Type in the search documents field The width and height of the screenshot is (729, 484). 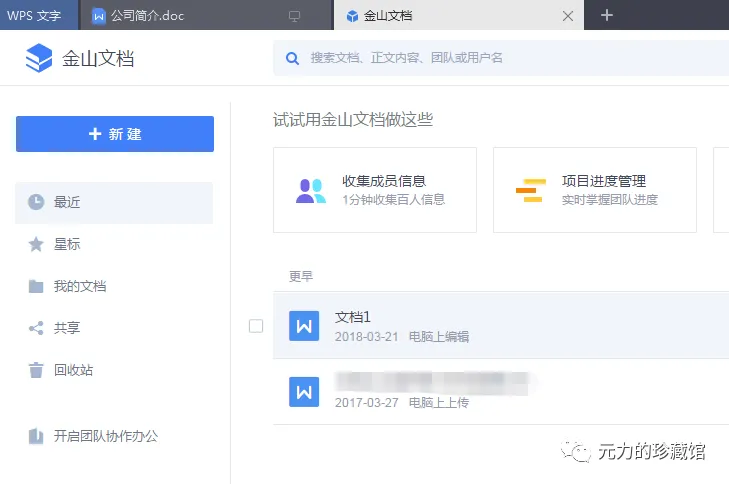point(500,58)
